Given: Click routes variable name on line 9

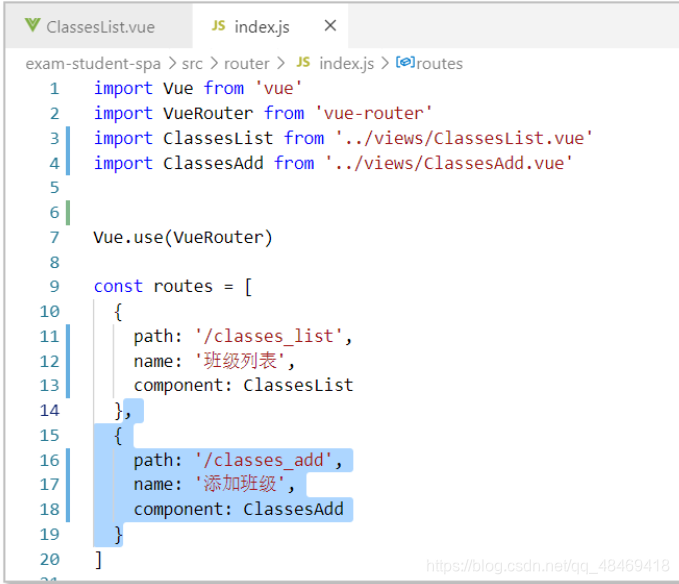Looking at the screenshot, I should [x=183, y=286].
